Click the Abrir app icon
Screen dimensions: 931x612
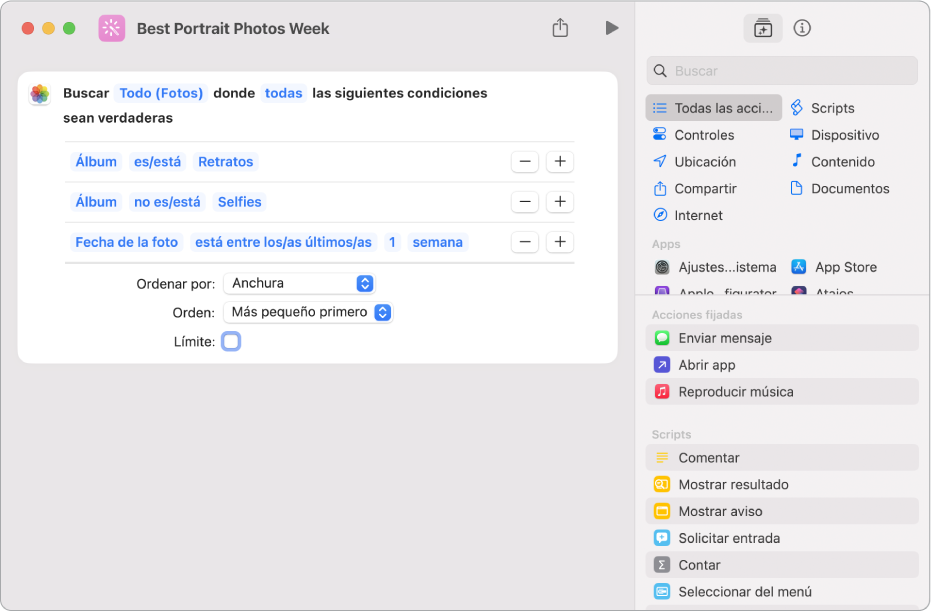tap(662, 365)
